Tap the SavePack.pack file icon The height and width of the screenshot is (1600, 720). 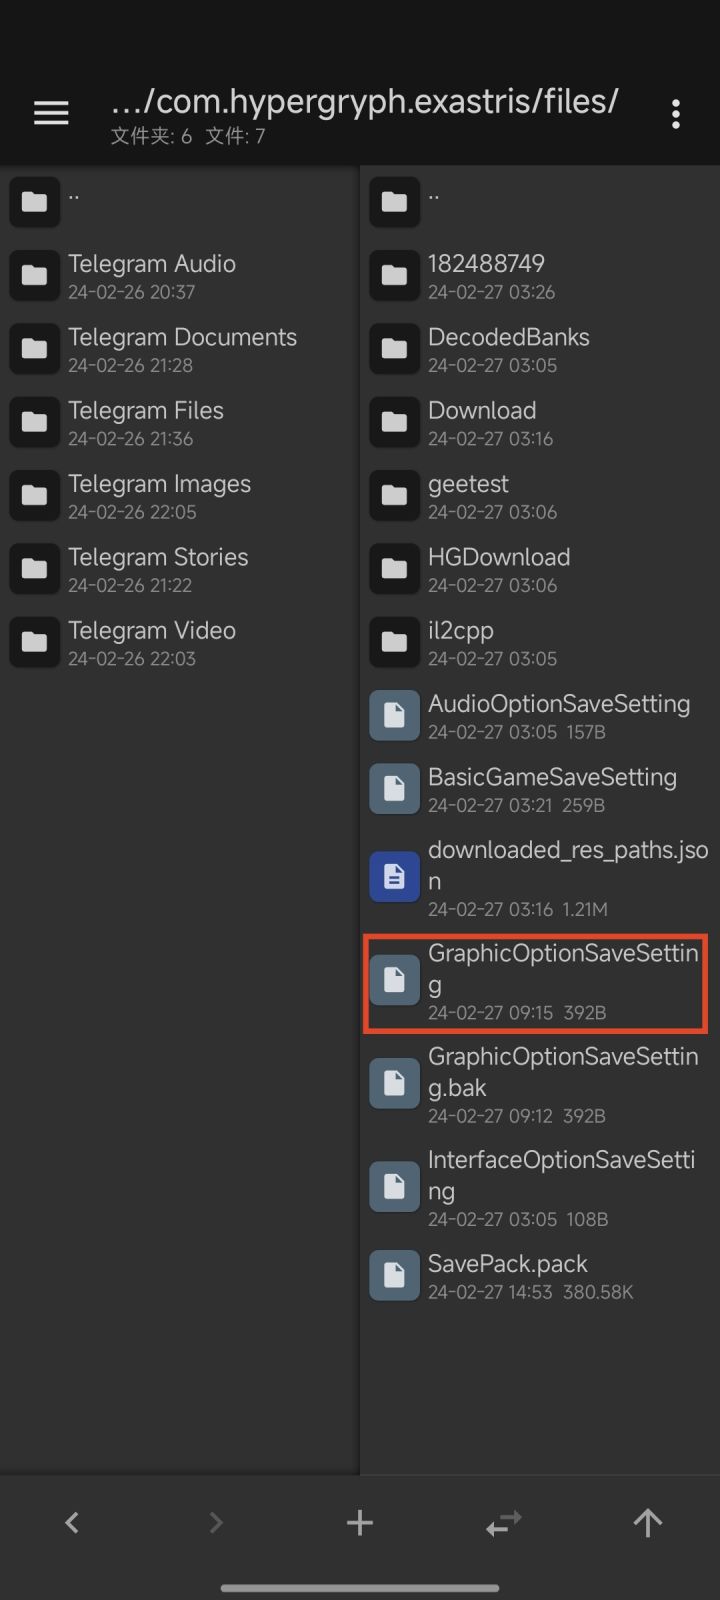(x=394, y=1275)
